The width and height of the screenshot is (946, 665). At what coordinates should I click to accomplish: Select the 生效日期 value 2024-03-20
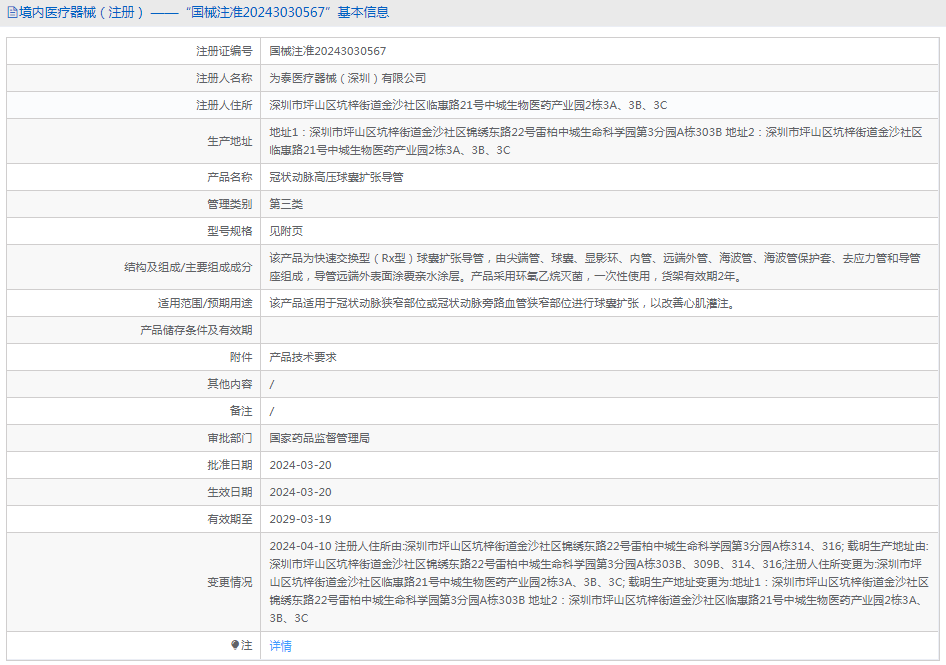300,493
